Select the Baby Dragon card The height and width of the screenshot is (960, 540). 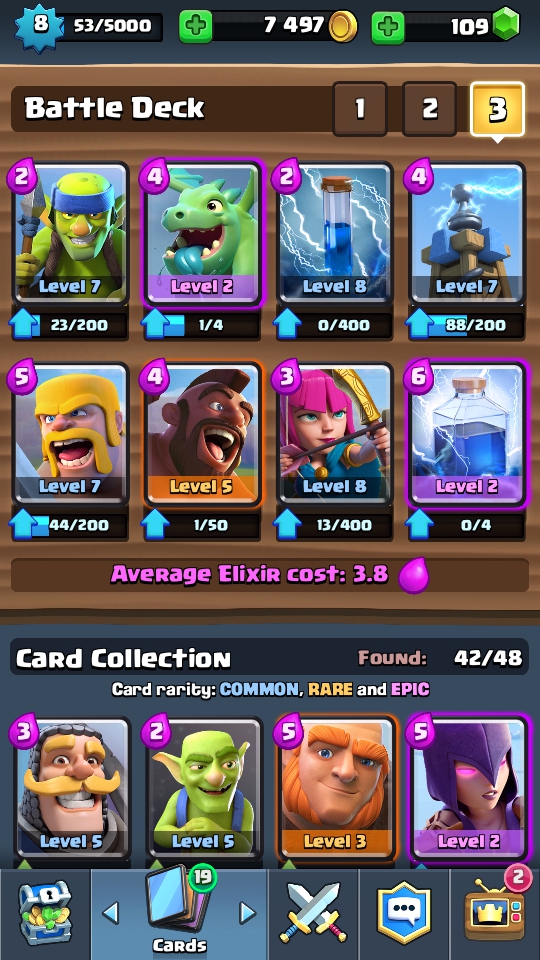point(202,234)
